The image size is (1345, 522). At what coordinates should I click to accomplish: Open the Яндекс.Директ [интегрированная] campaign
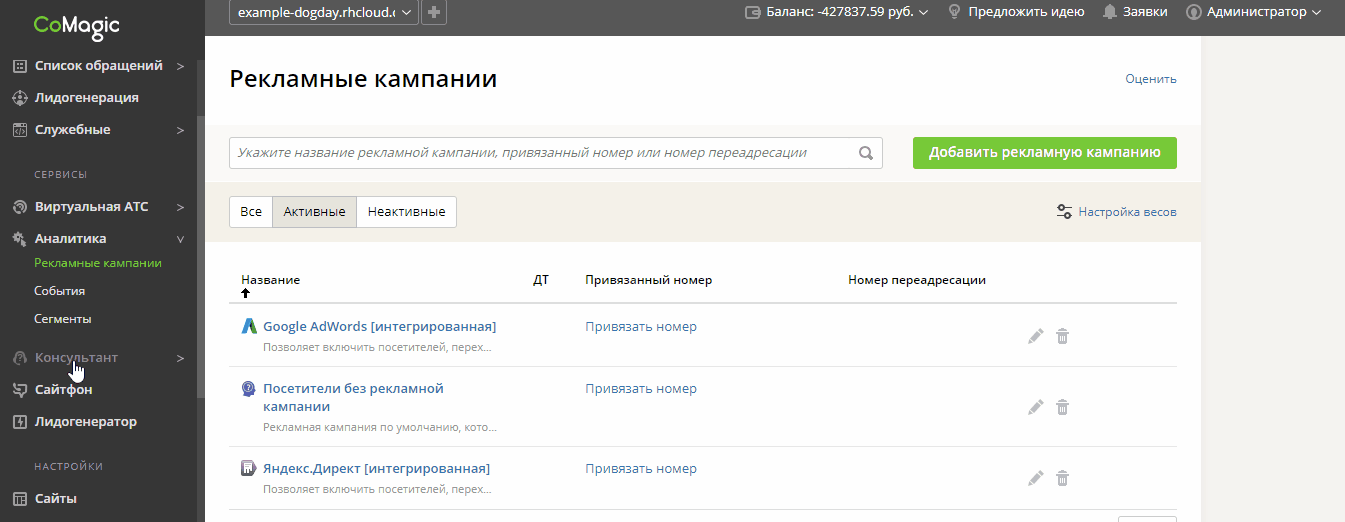point(376,468)
